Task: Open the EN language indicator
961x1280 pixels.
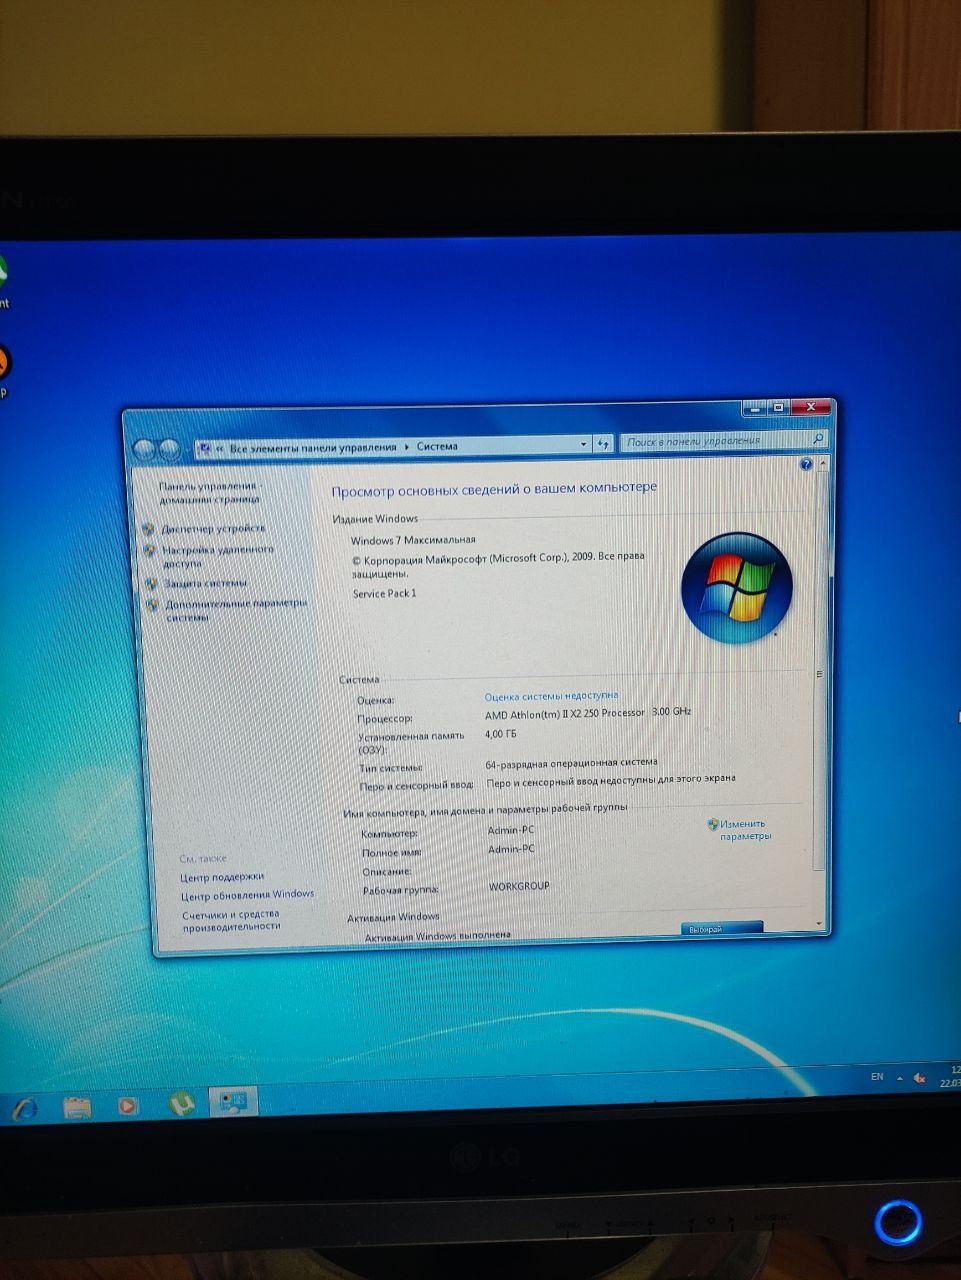Action: (x=877, y=1077)
